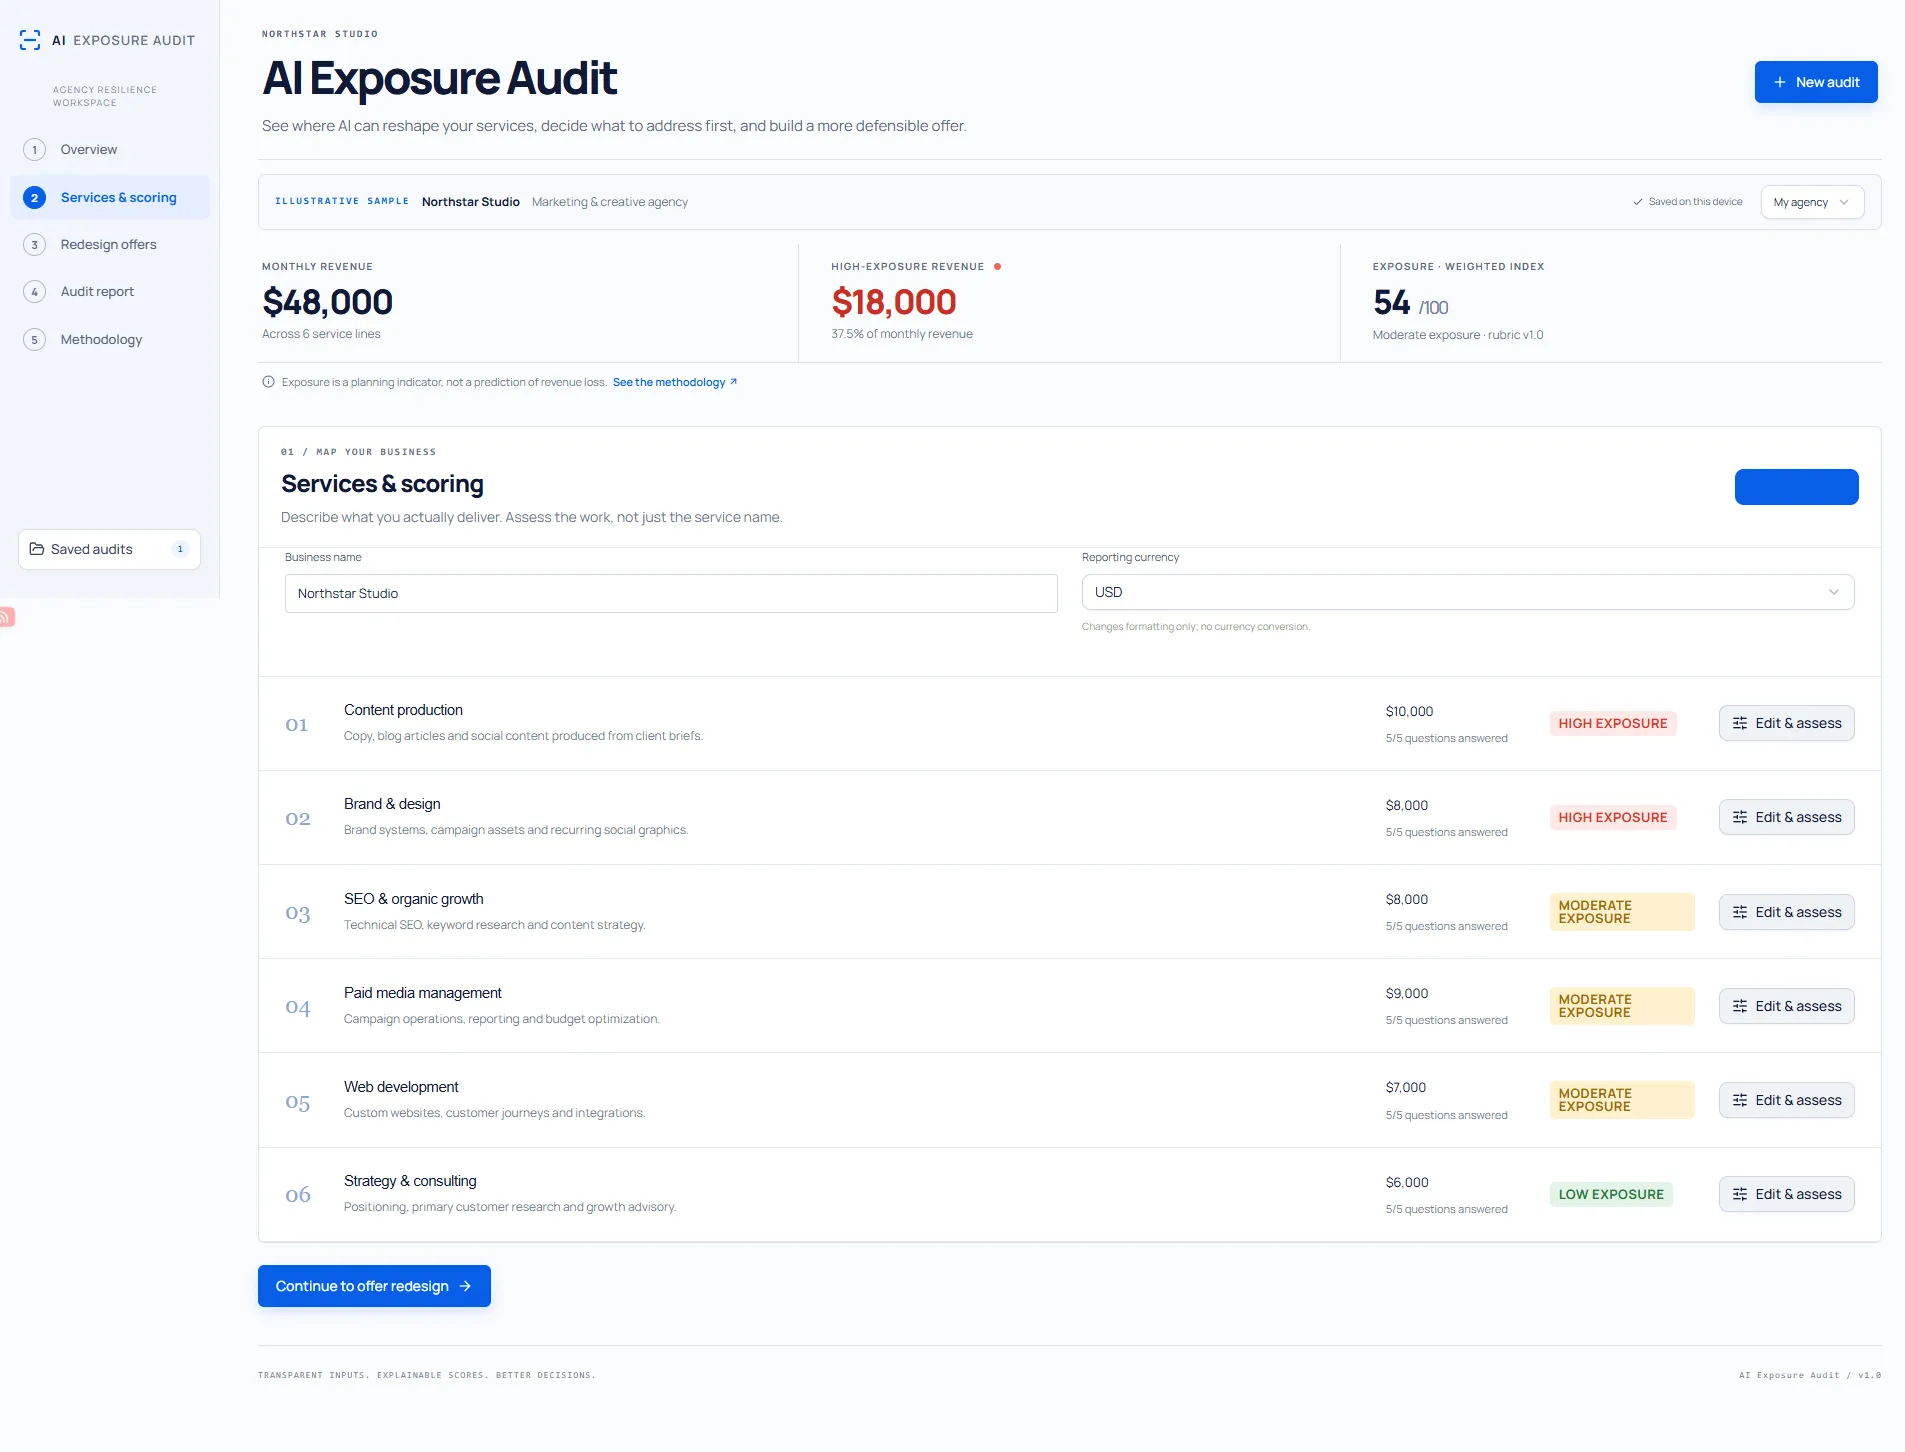Click the Paid media management service title

(x=423, y=993)
